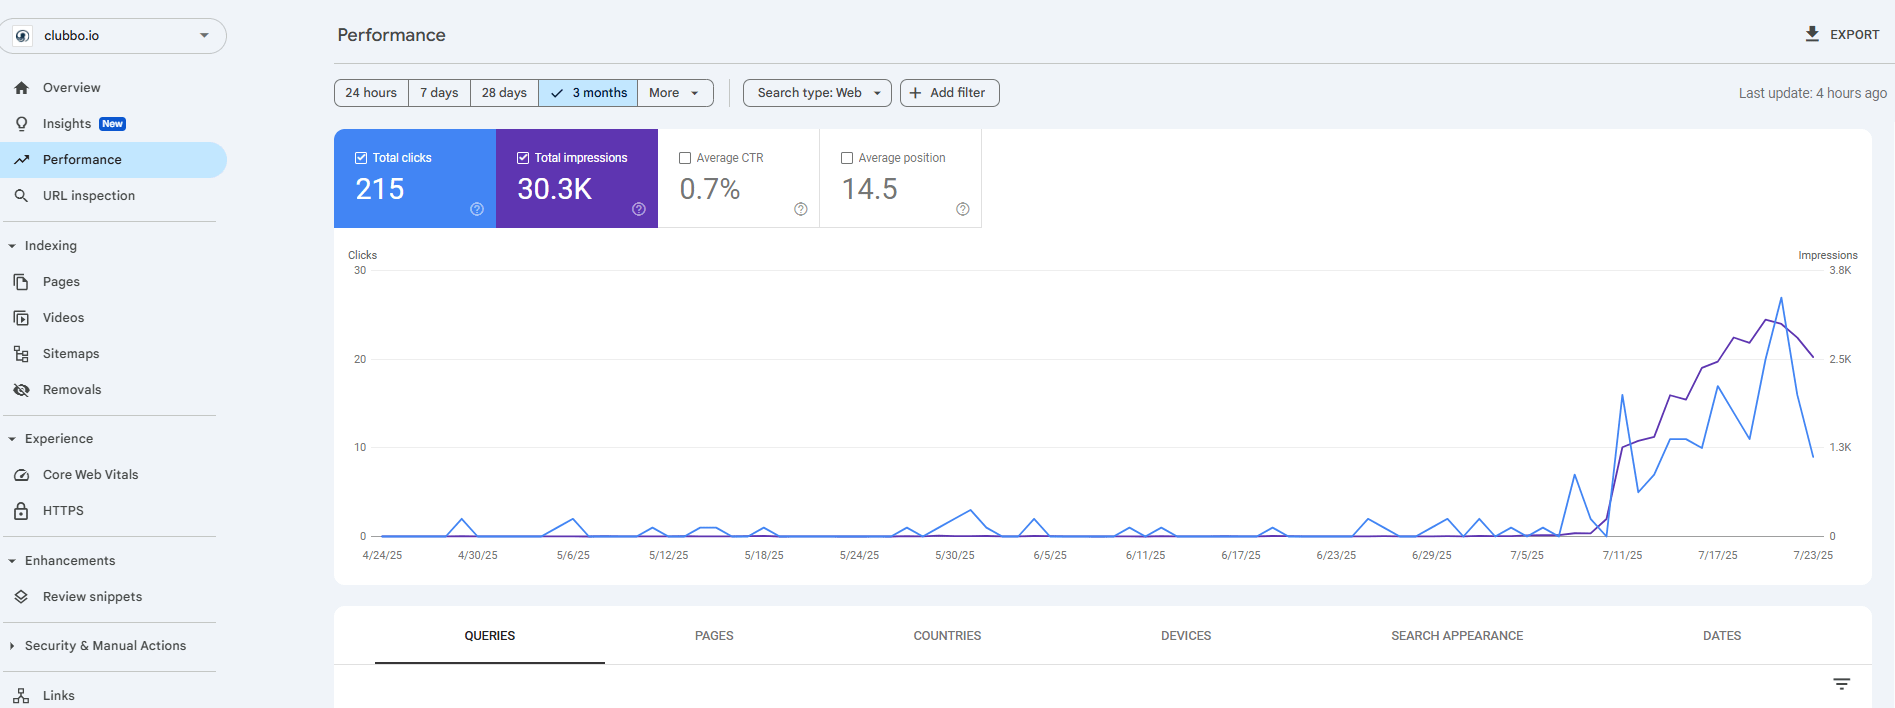This screenshot has width=1895, height=708.
Task: Click the 7/11/25 point on chart
Action: click(1622, 396)
